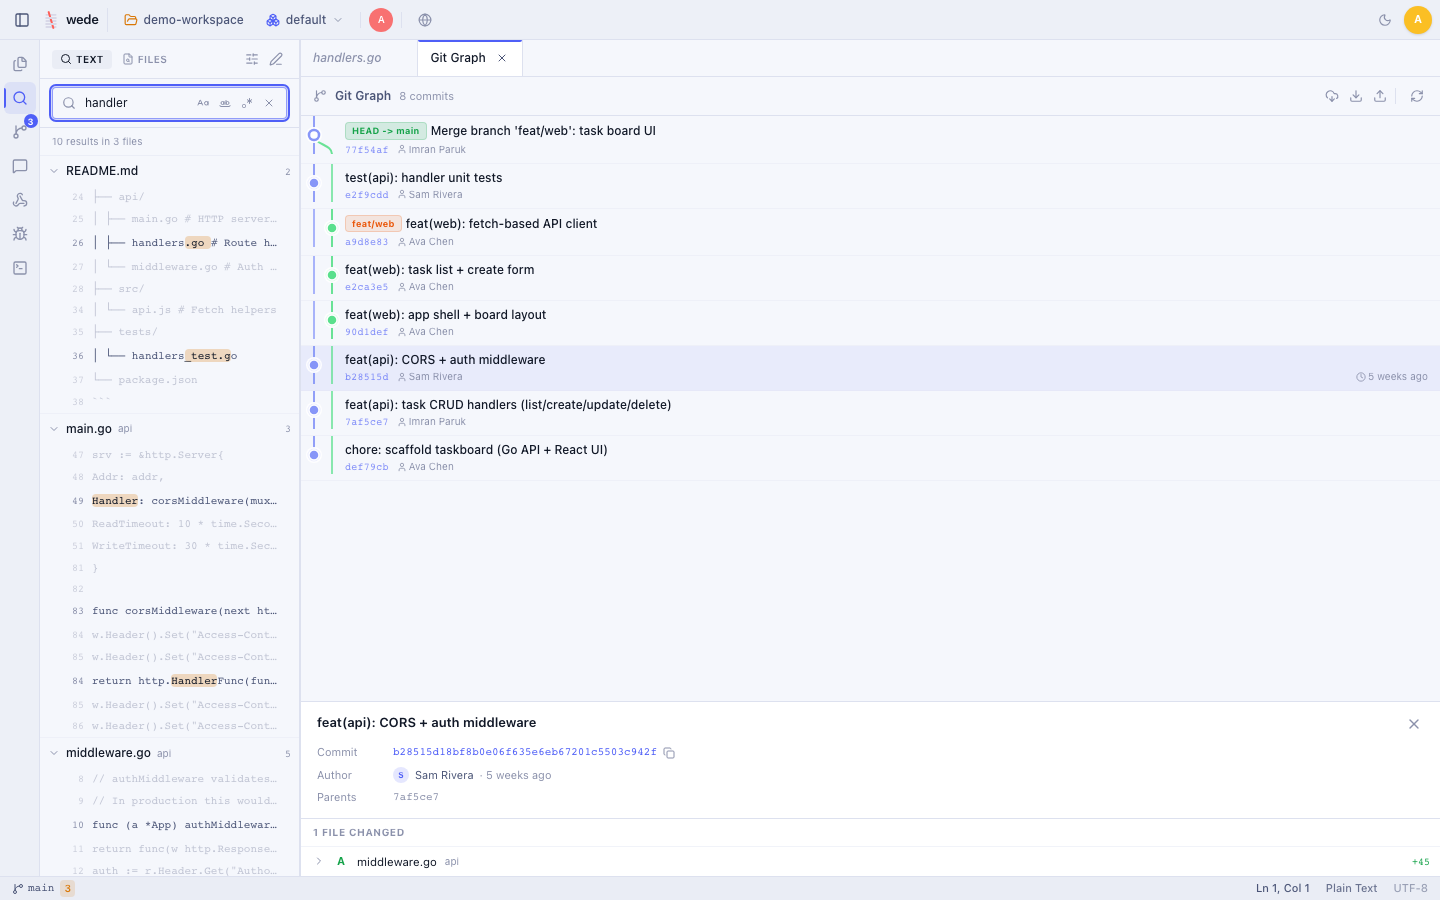Open result line 36 'handlers_test.go'
1440x900 pixels.
(x=170, y=356)
